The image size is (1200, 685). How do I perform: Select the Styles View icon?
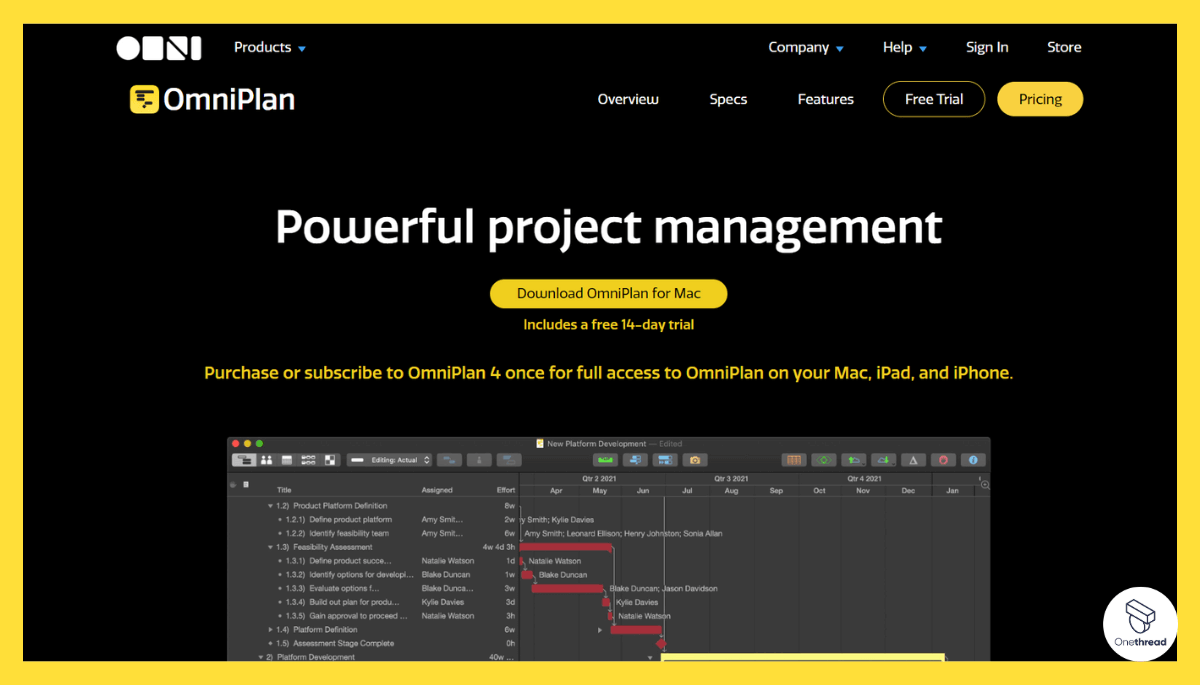pyautogui.click(x=329, y=459)
